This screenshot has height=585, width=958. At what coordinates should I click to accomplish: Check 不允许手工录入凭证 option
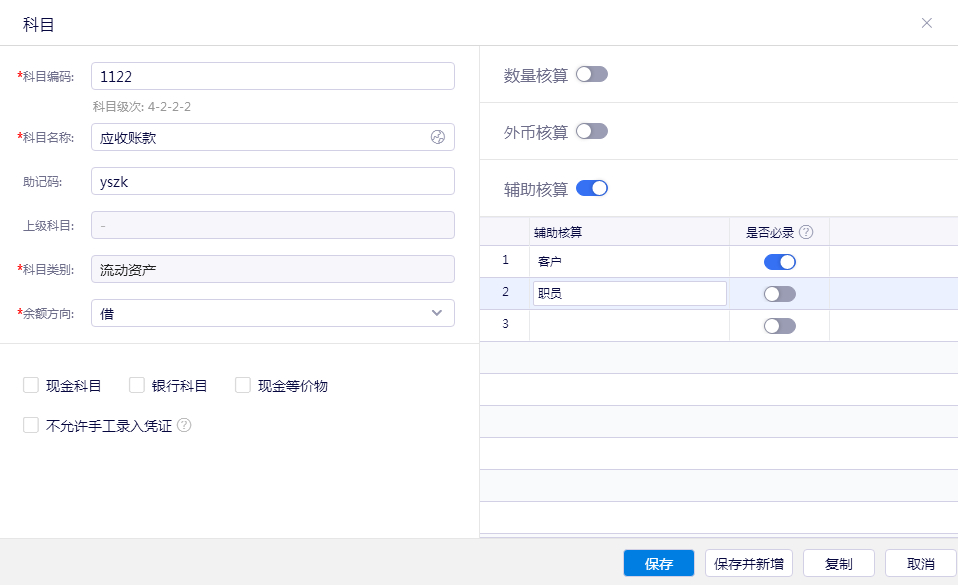click(x=31, y=425)
